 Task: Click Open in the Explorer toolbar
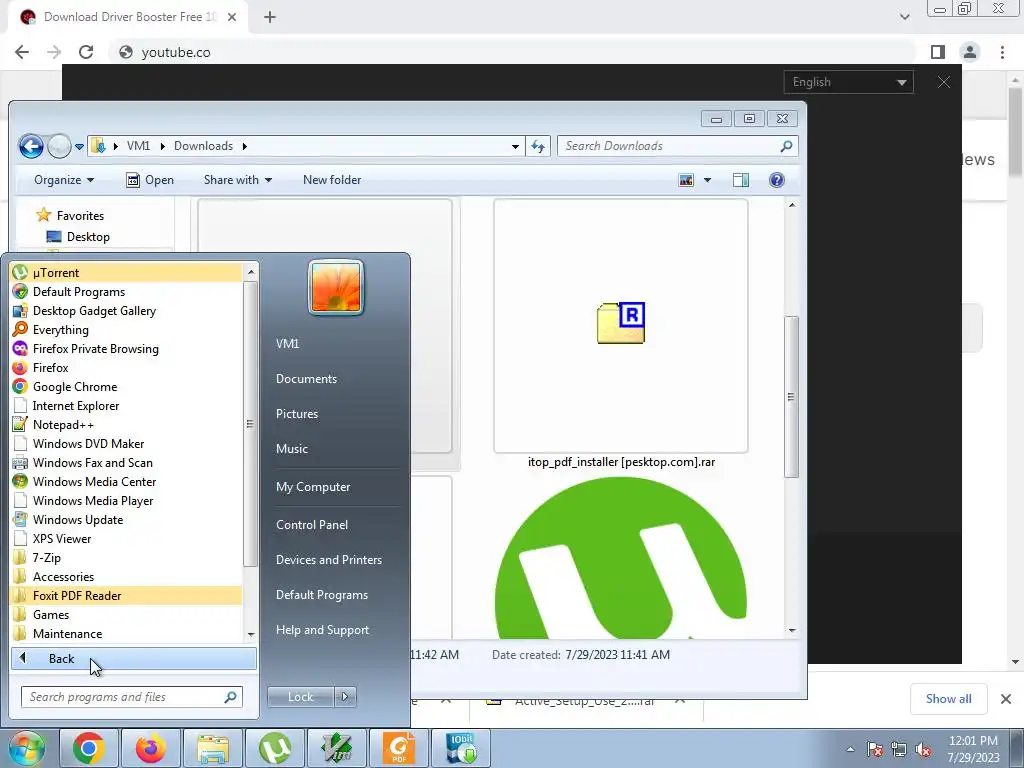tap(150, 180)
